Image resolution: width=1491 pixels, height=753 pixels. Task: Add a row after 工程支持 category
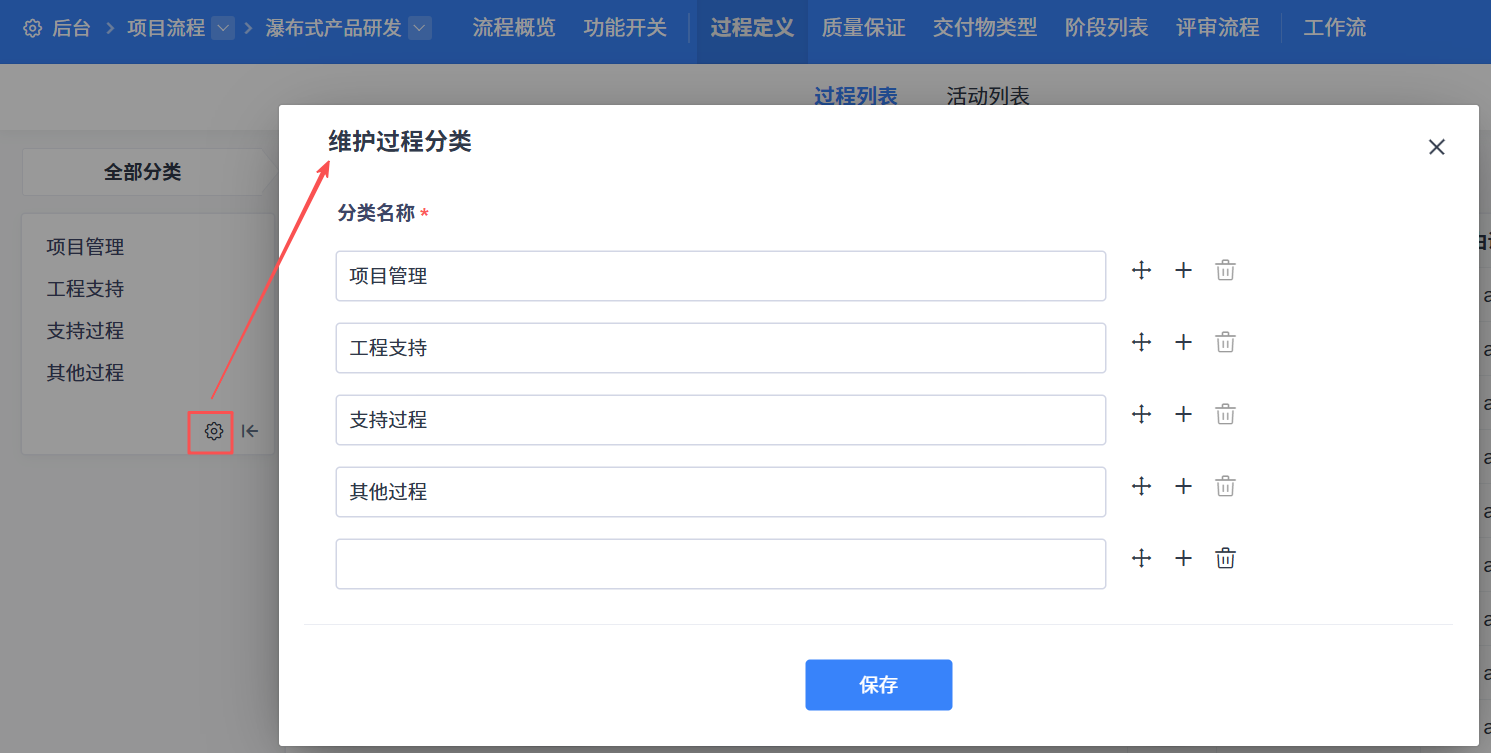coord(1183,342)
